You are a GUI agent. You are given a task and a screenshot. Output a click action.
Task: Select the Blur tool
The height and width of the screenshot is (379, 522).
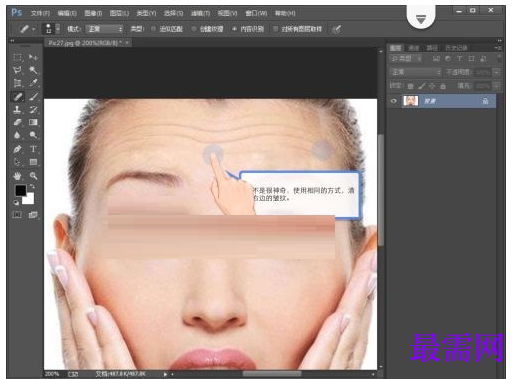coord(18,135)
